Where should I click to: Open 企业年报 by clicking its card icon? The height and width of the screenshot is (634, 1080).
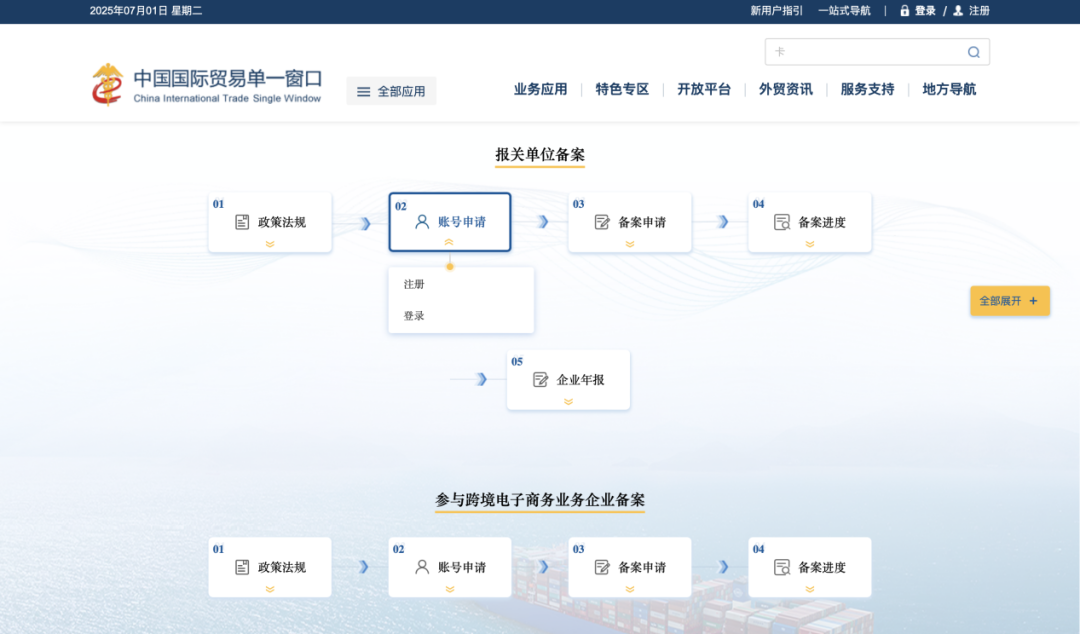(x=540, y=378)
